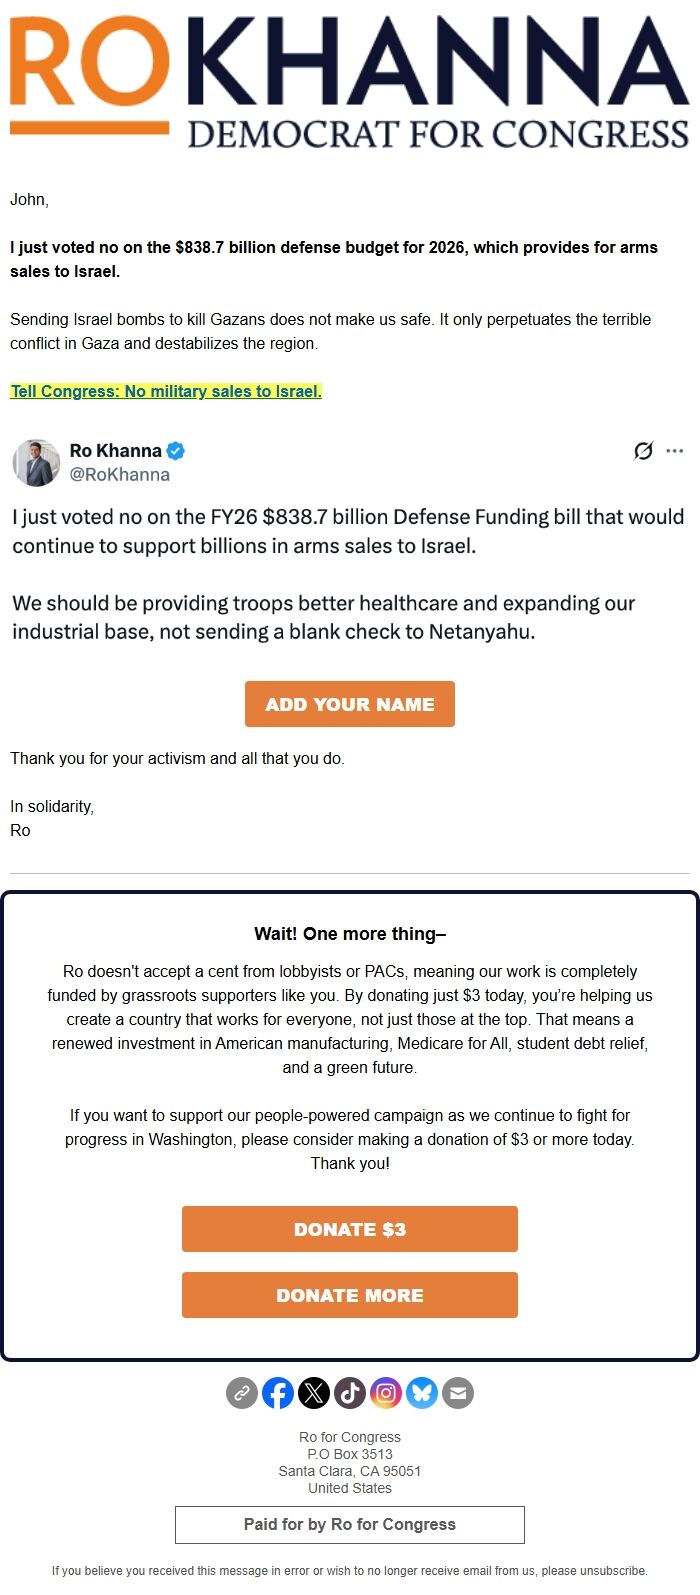The height and width of the screenshot is (1595, 700).
Task: Click the Bluesky butterfly icon
Action: [422, 1392]
